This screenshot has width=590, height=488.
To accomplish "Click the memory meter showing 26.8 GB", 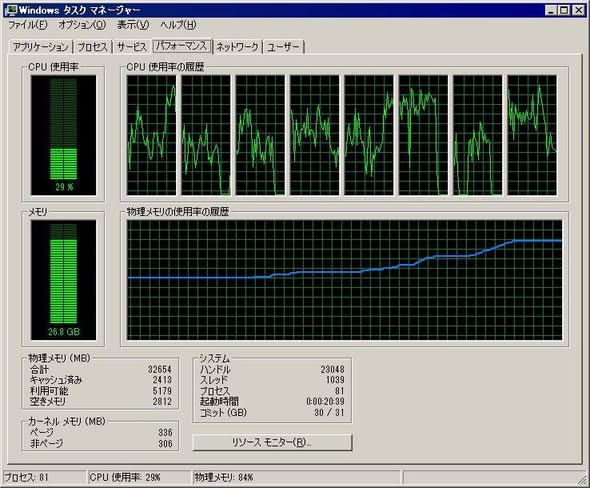I will point(63,280).
